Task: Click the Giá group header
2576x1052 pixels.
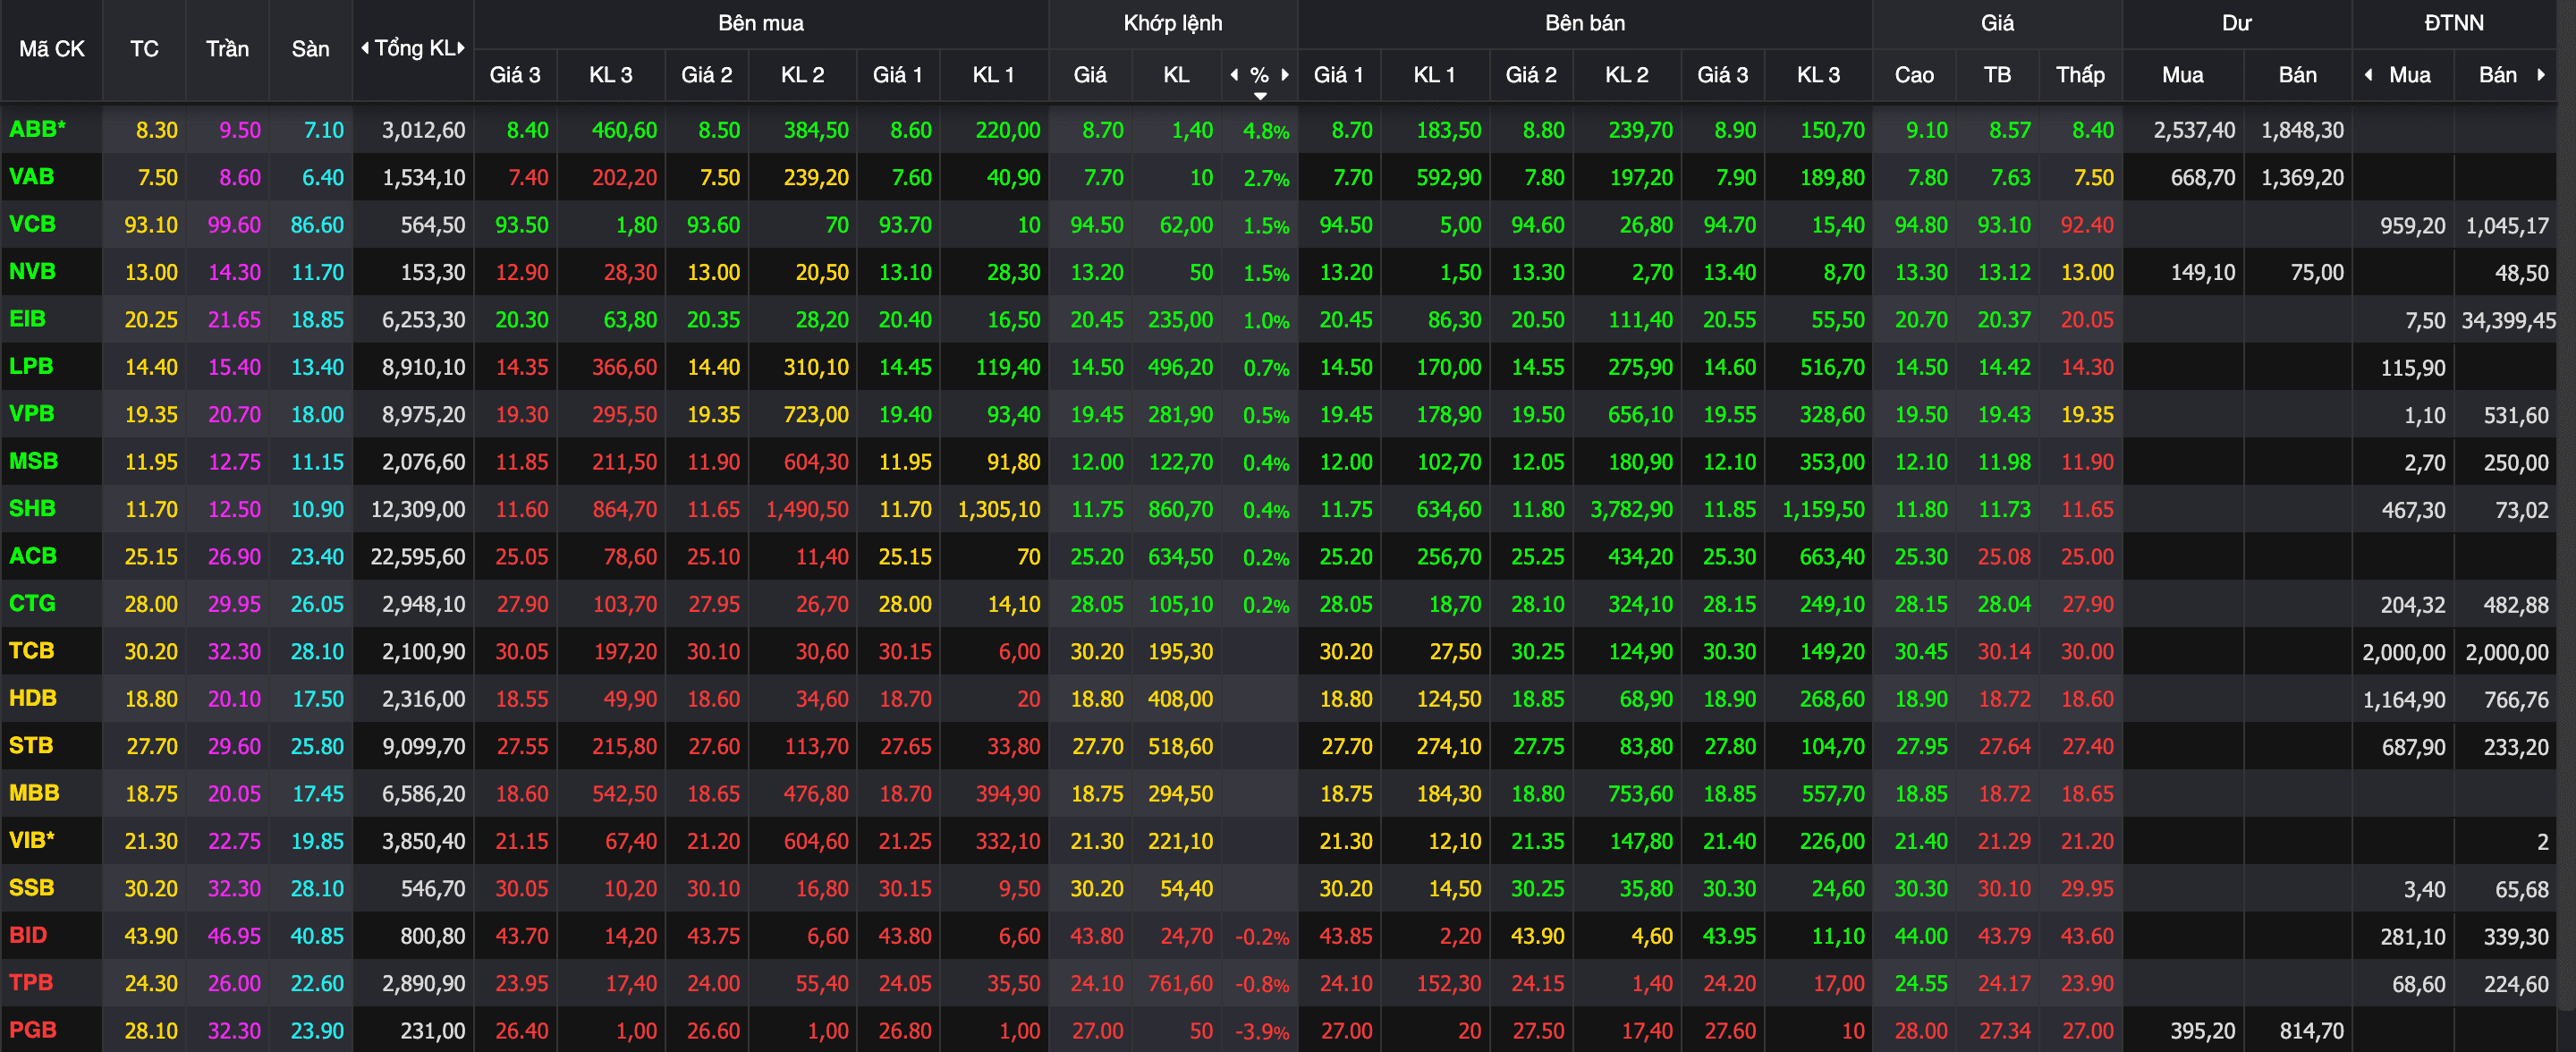Action: (1997, 23)
